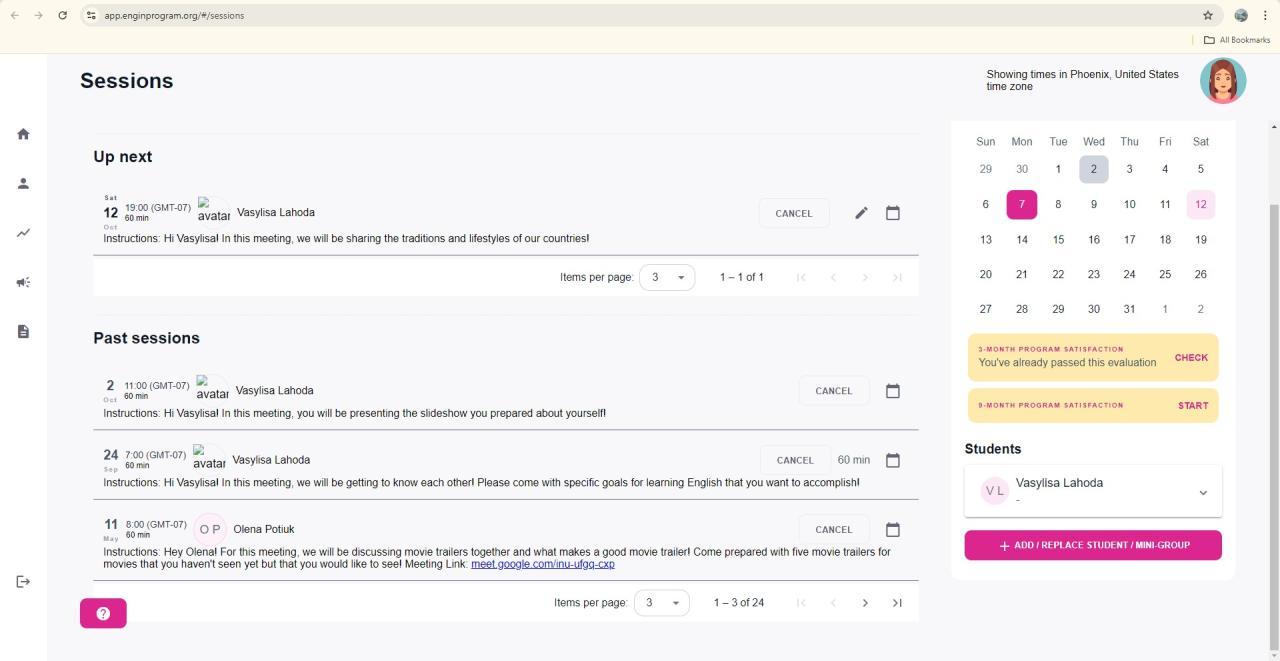The image size is (1280, 661).
Task: Open the documents icon in sidebar
Action: pos(23,332)
